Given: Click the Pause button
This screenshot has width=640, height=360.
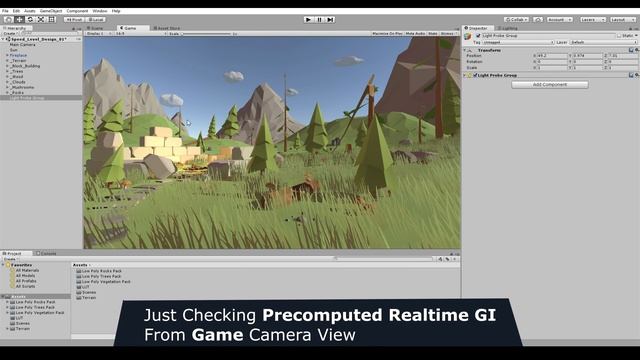Looking at the screenshot, I should (x=320, y=20).
